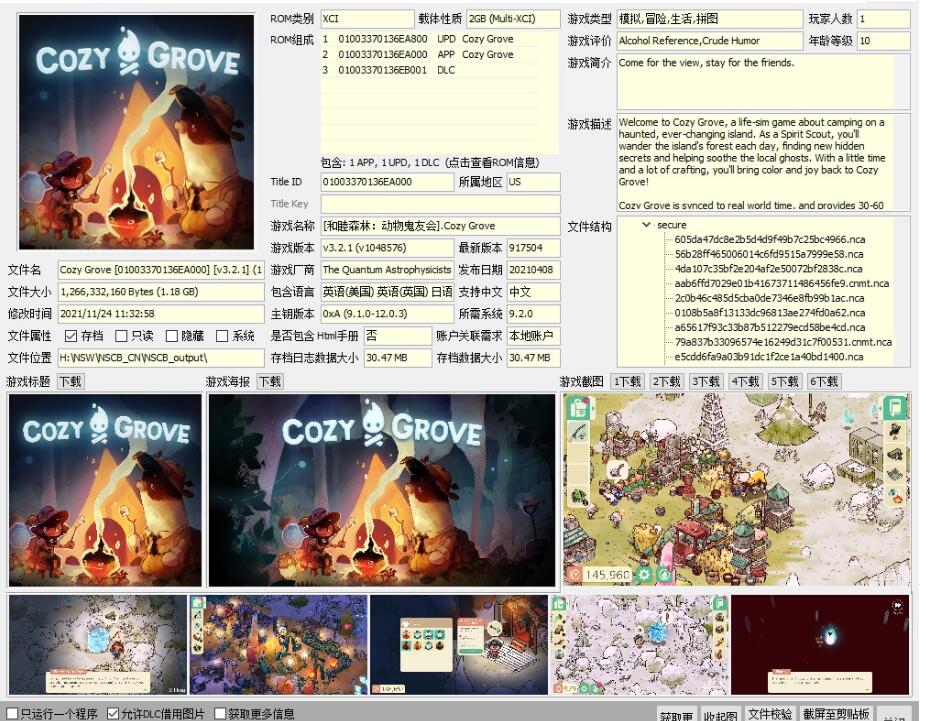Focus the 游戏名称 field with Cozy Grove

(x=440, y=226)
